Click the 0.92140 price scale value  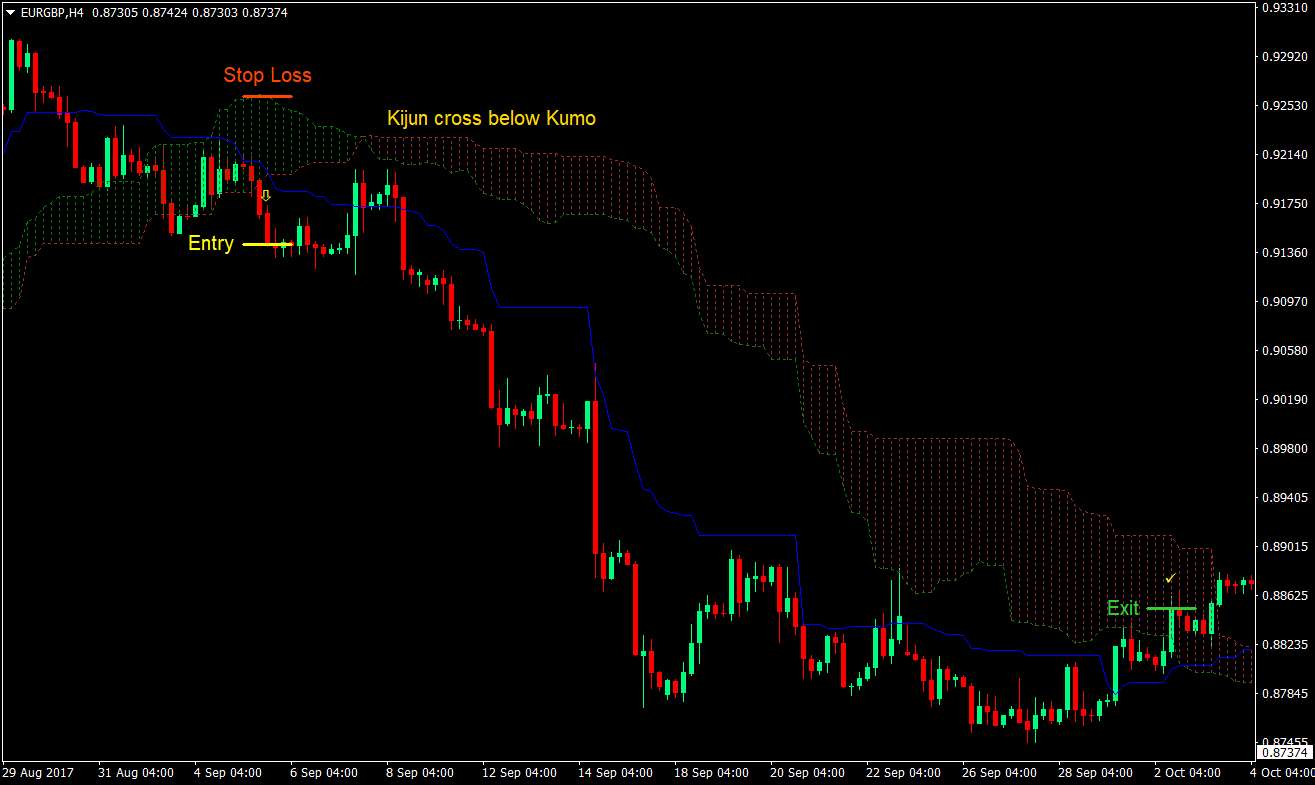[x=1287, y=155]
